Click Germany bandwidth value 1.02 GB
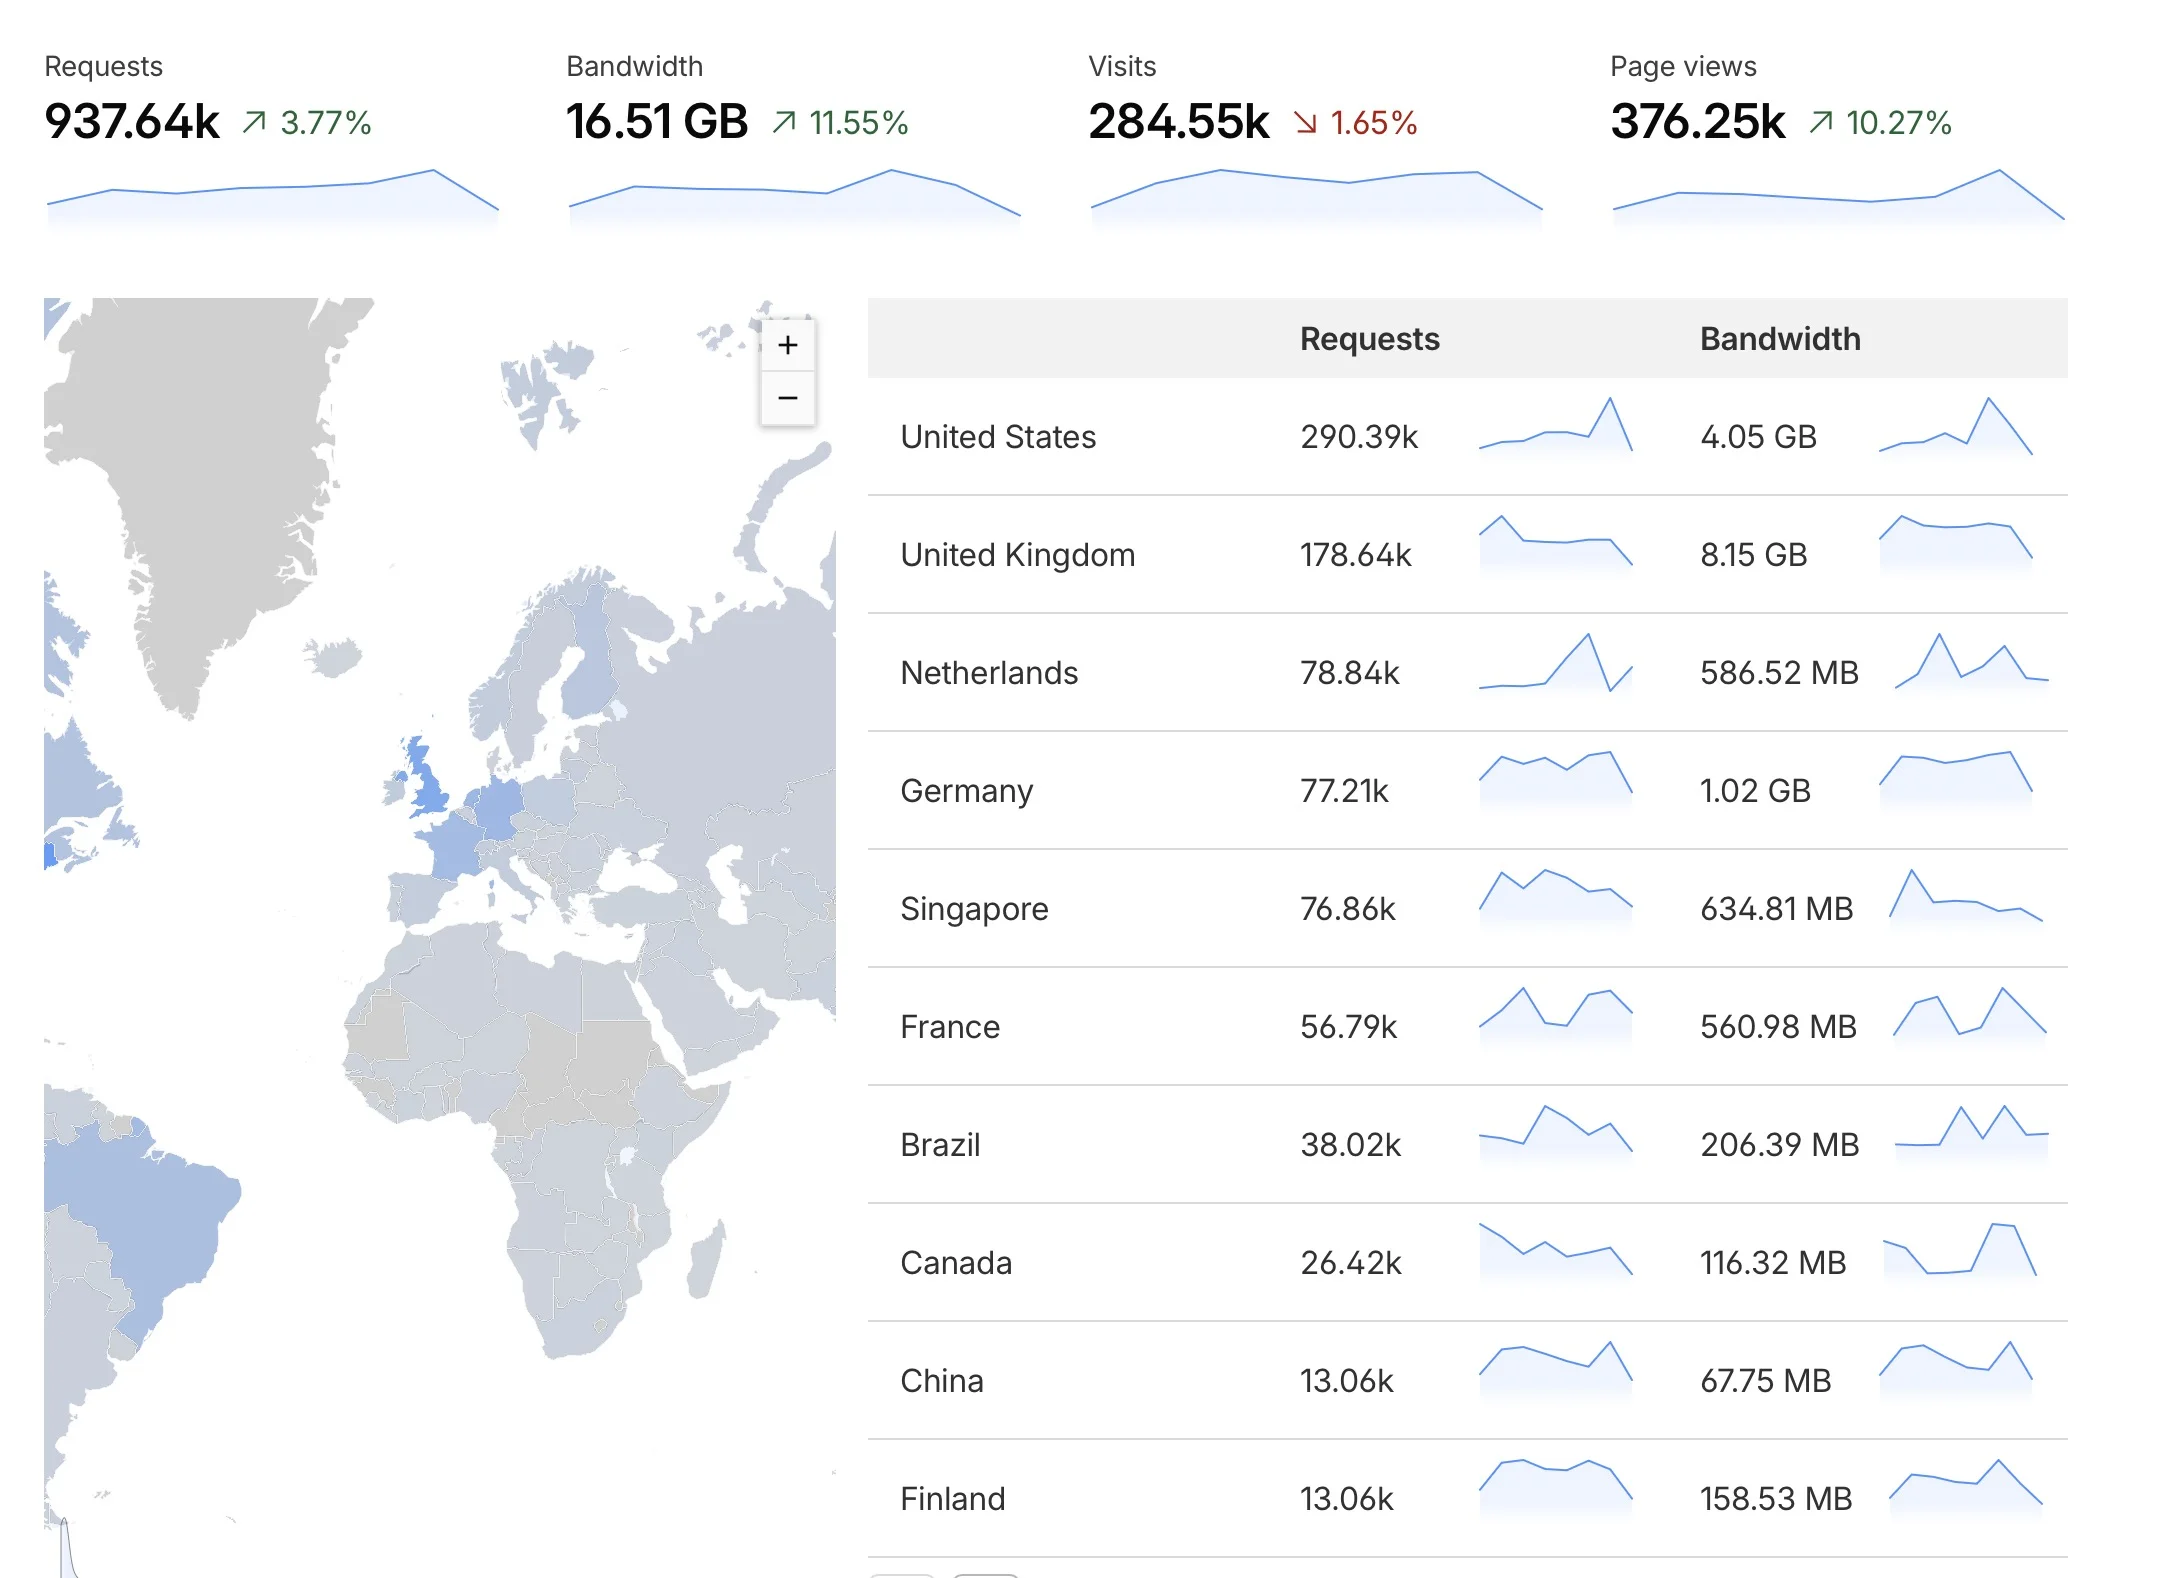This screenshot has height=1578, width=2178. pyautogui.click(x=1756, y=791)
